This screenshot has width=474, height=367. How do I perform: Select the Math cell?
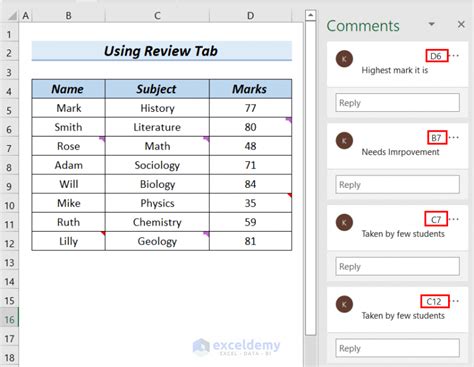(x=157, y=146)
